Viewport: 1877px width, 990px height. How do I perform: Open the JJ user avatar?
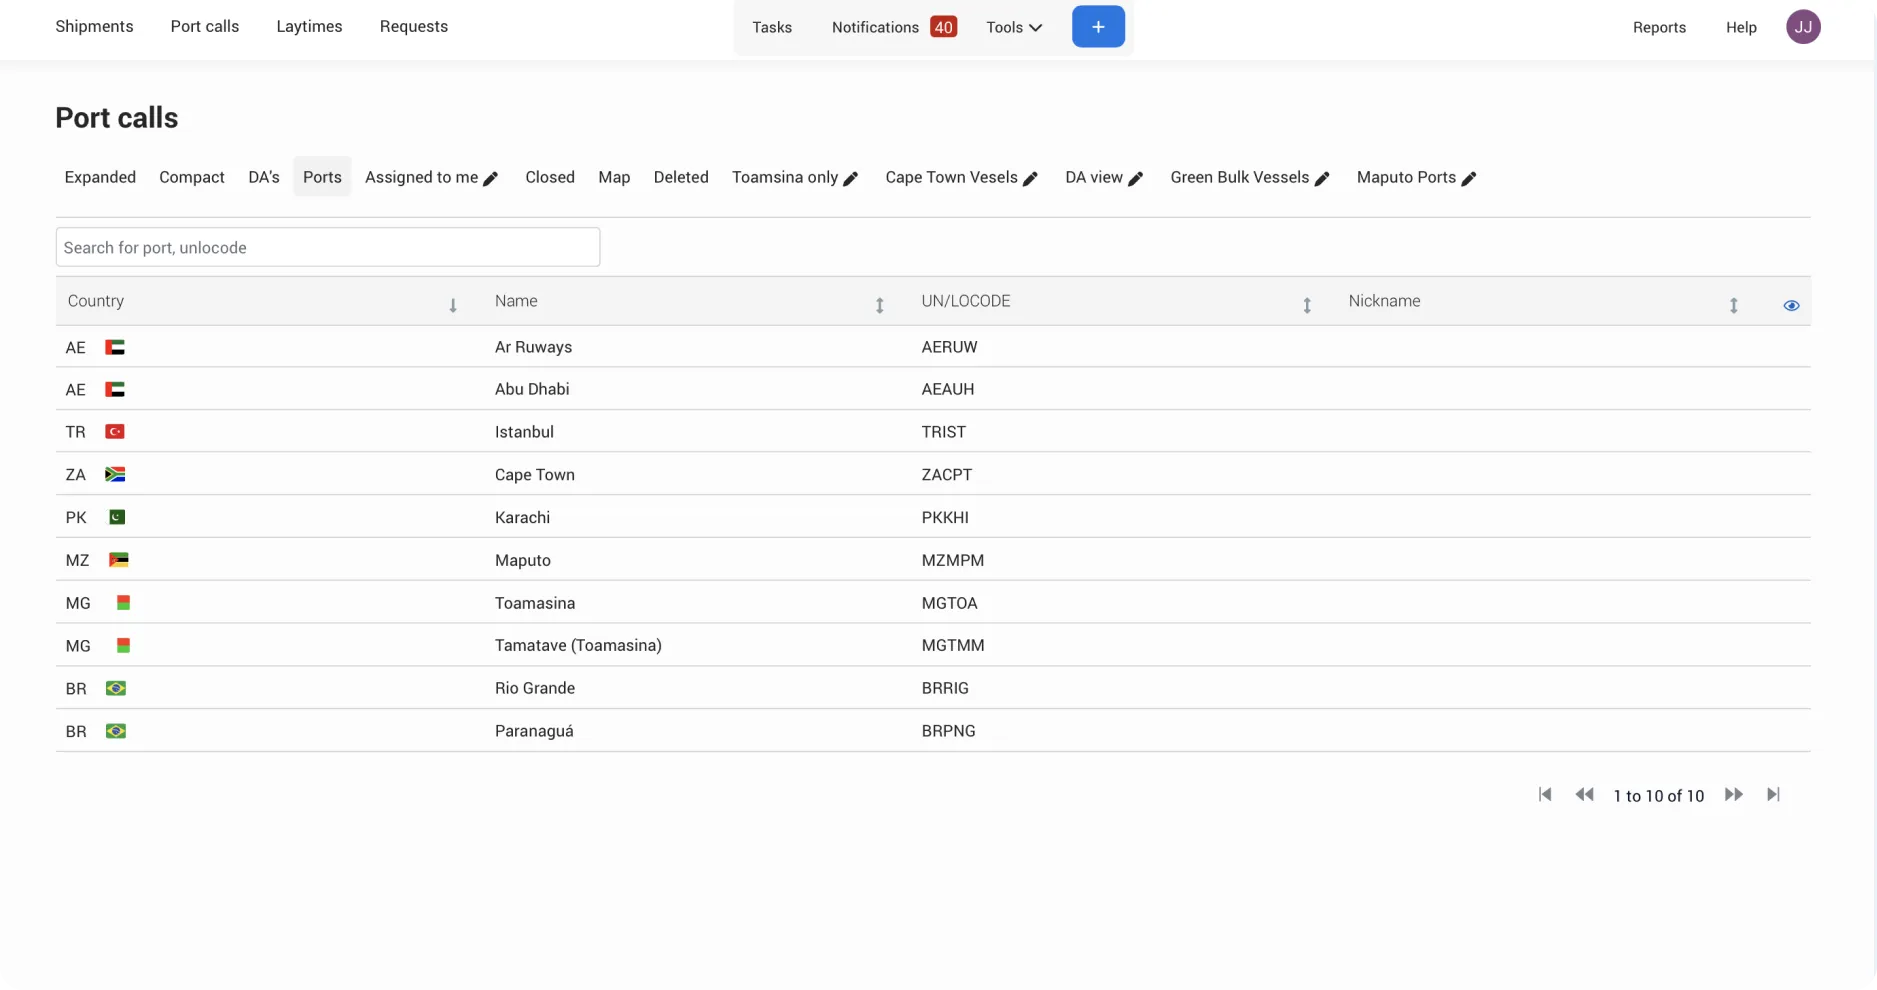(x=1803, y=27)
